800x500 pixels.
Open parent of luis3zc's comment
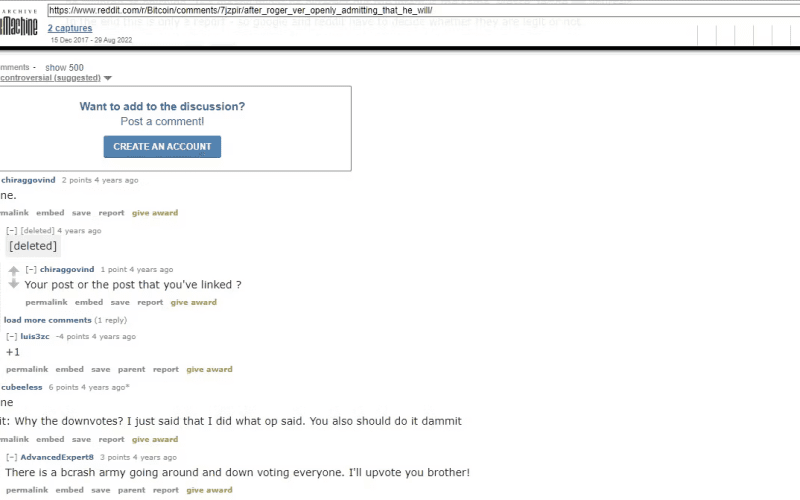[131, 369]
